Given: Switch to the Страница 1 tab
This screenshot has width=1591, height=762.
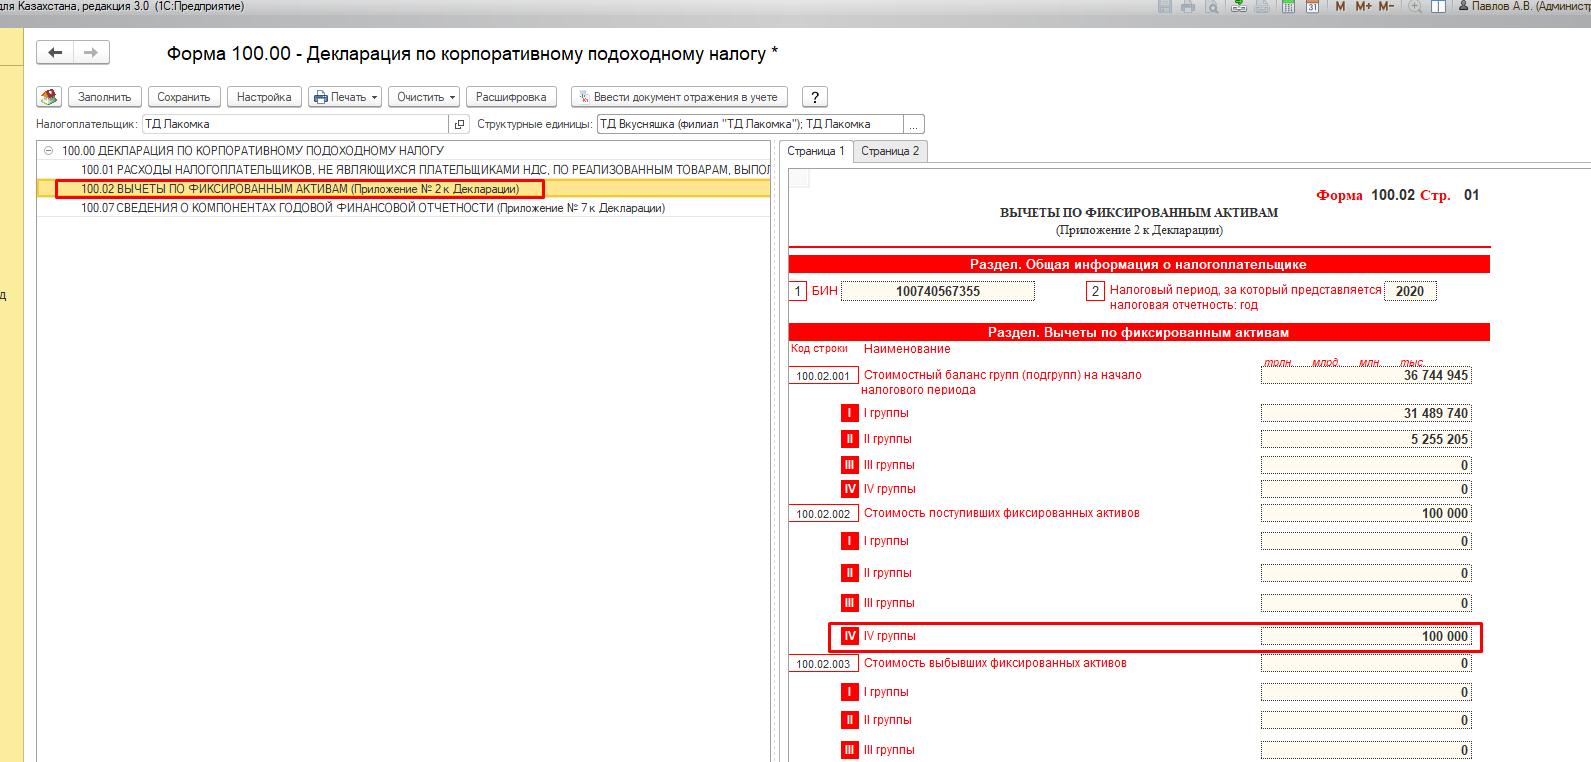Looking at the screenshot, I should pos(816,151).
